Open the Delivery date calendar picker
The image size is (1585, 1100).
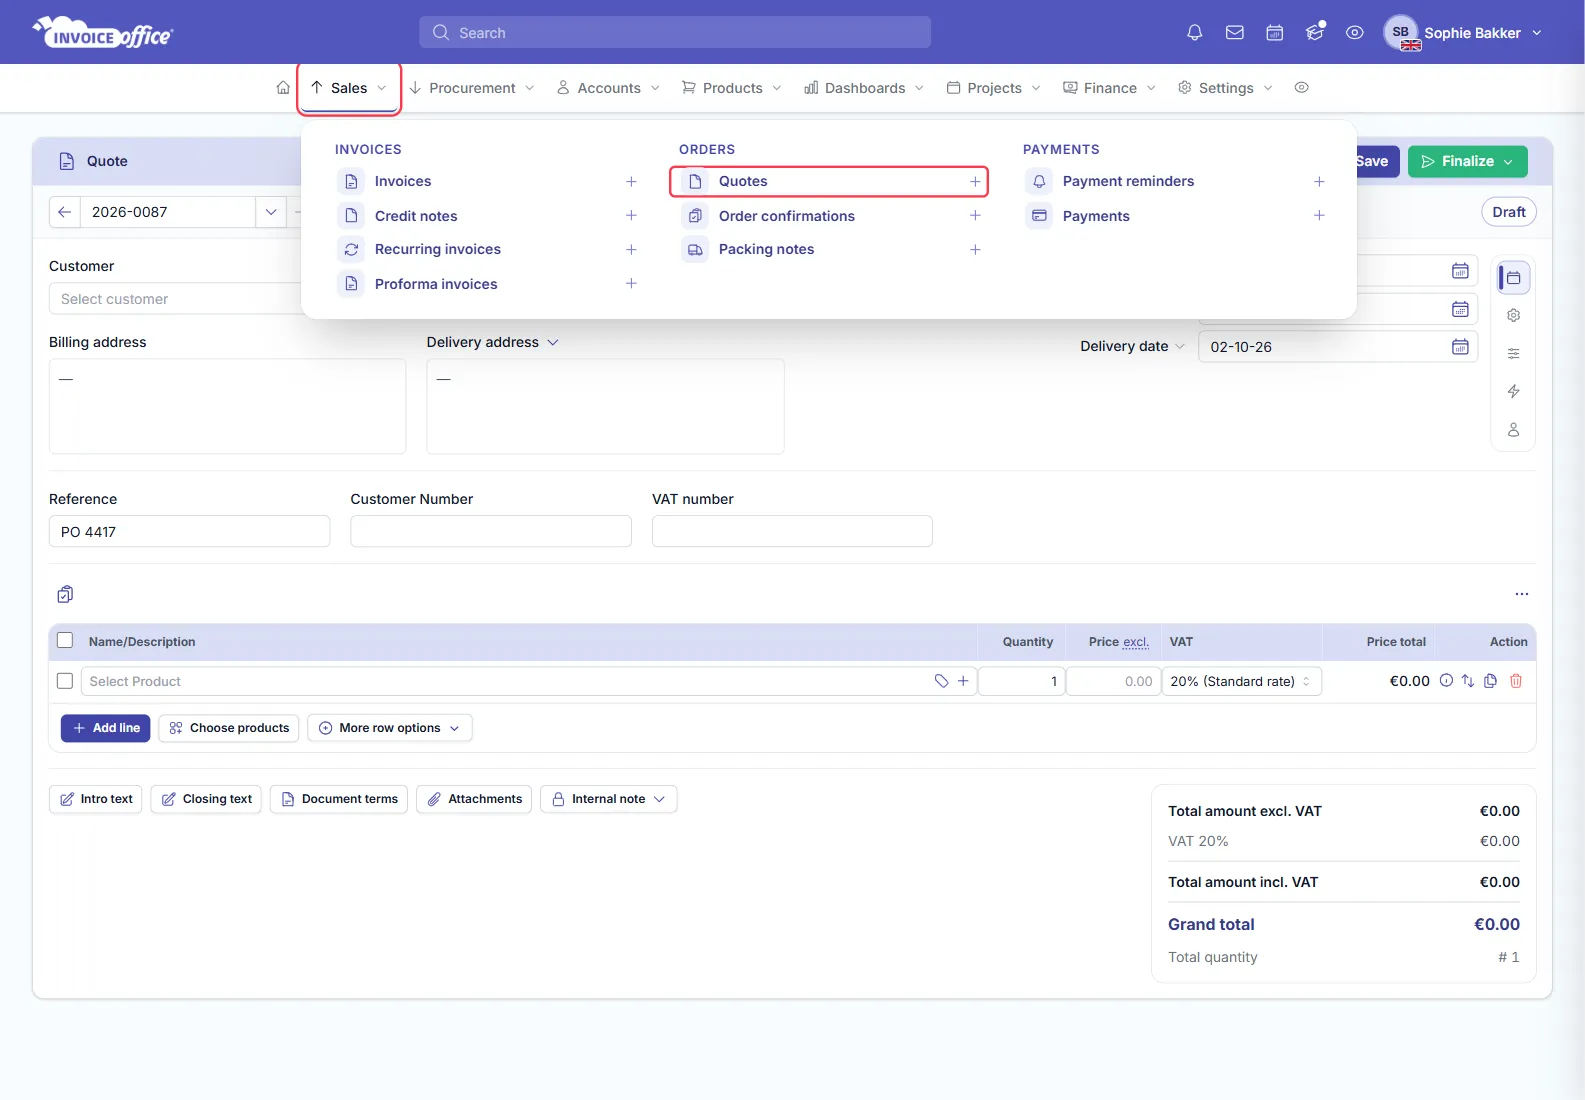1460,347
